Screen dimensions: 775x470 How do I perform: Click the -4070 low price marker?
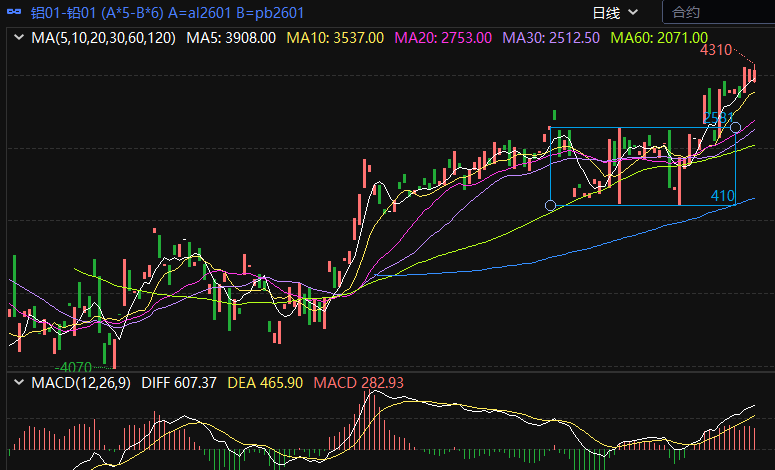pyautogui.click(x=73, y=367)
